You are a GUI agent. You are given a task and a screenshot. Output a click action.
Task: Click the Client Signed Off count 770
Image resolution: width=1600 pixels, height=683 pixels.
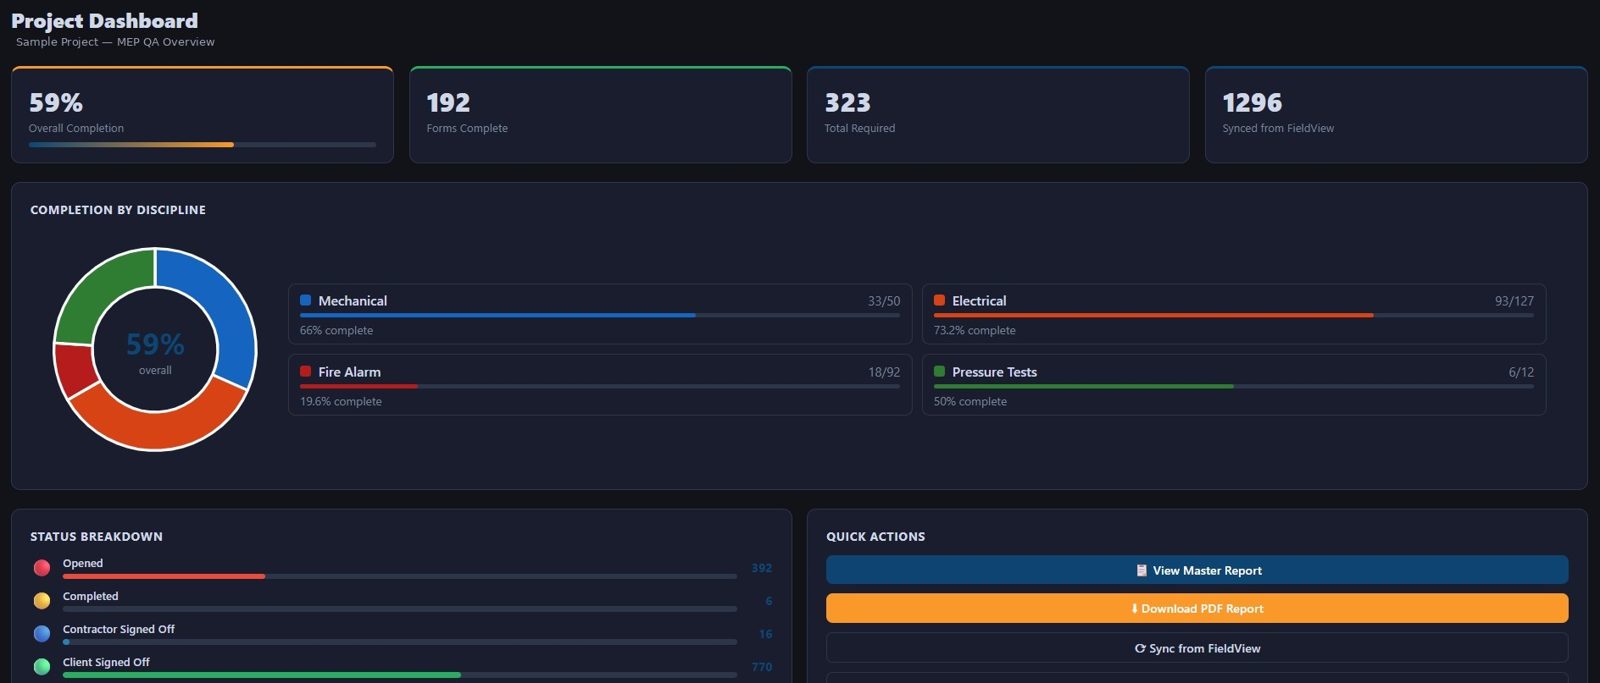[762, 667]
